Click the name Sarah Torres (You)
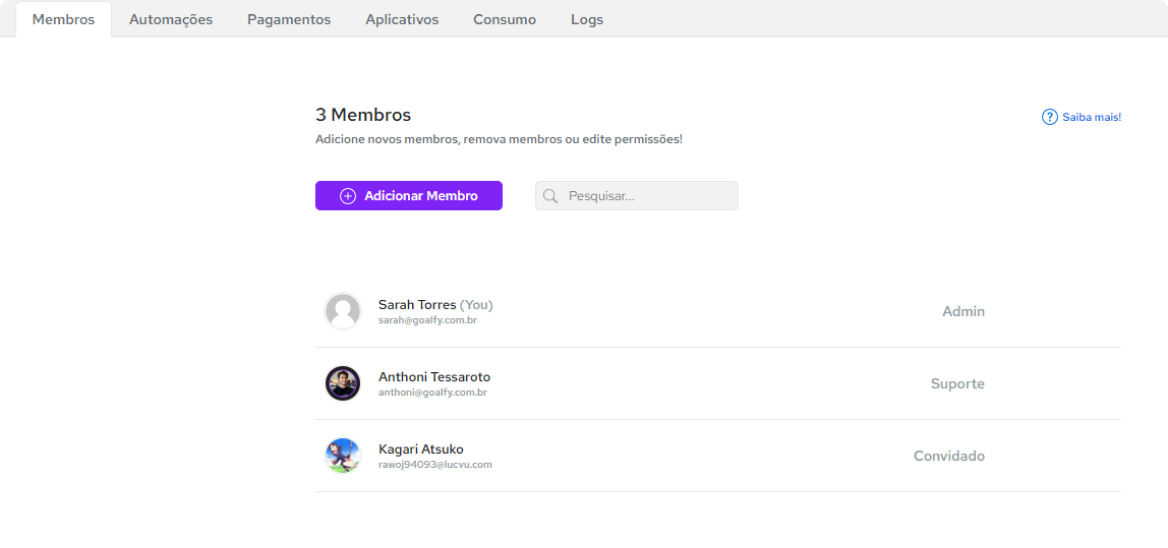This screenshot has width=1168, height=548. pos(436,305)
